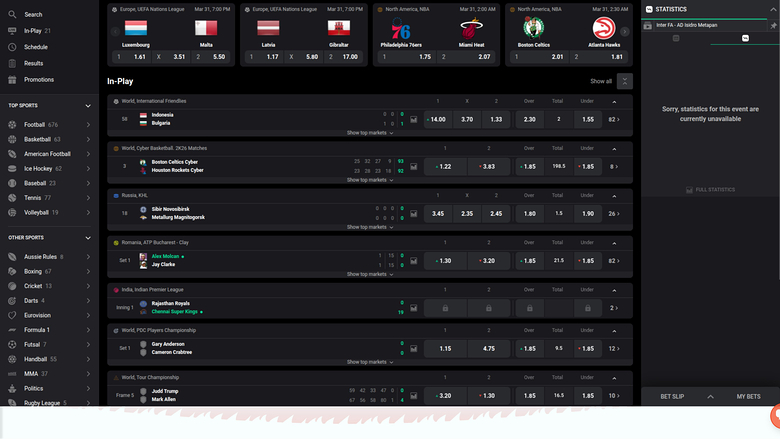The height and width of the screenshot is (439, 780).
Task: Switch to second statistics tab icon
Action: 745,38
